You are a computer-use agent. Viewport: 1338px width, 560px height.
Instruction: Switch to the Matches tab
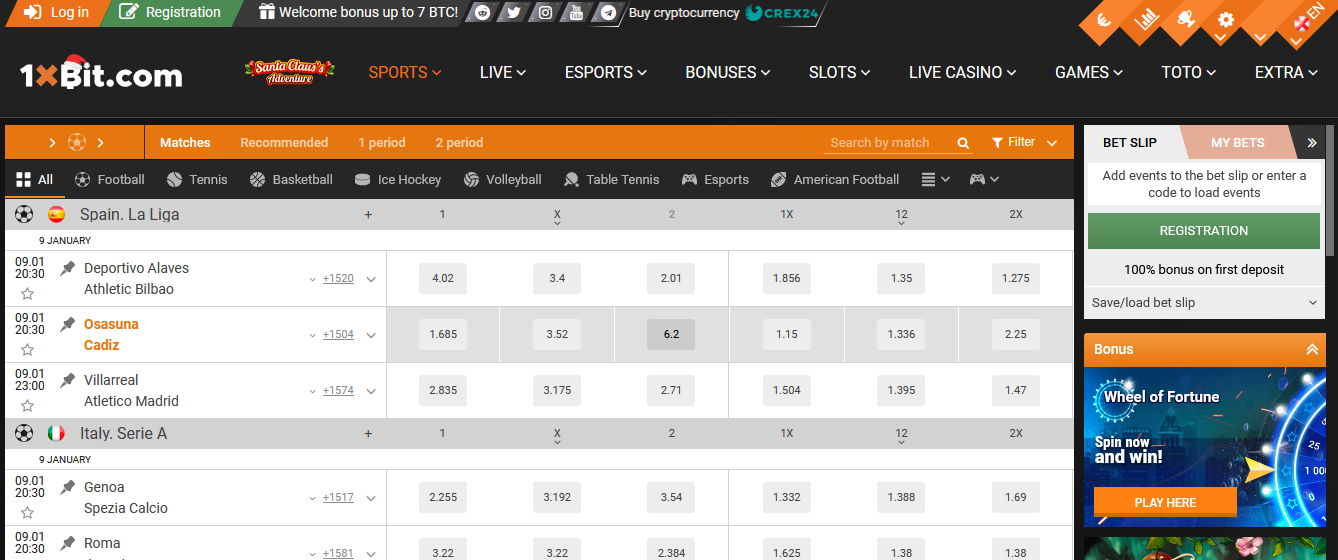click(185, 143)
